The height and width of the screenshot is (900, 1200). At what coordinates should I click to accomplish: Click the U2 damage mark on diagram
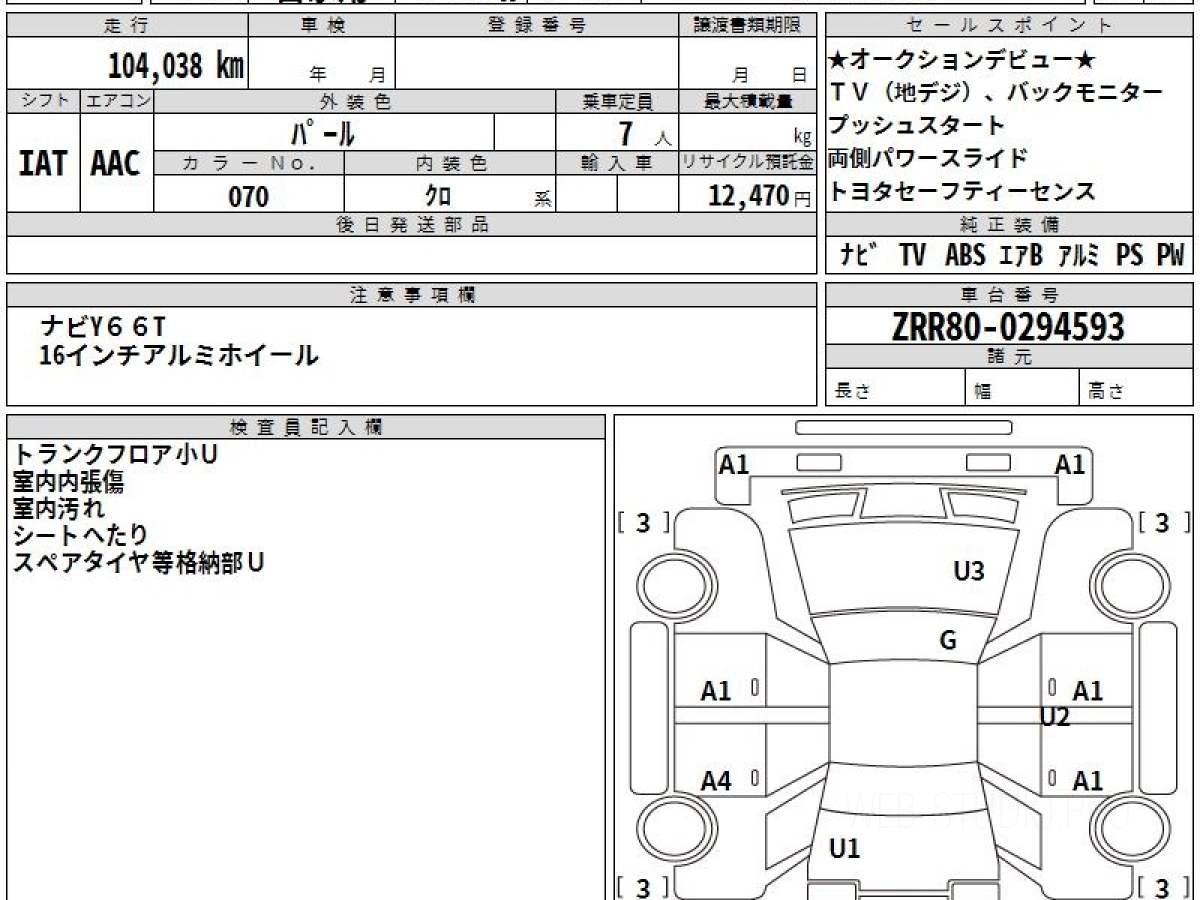pyautogui.click(x=1055, y=716)
